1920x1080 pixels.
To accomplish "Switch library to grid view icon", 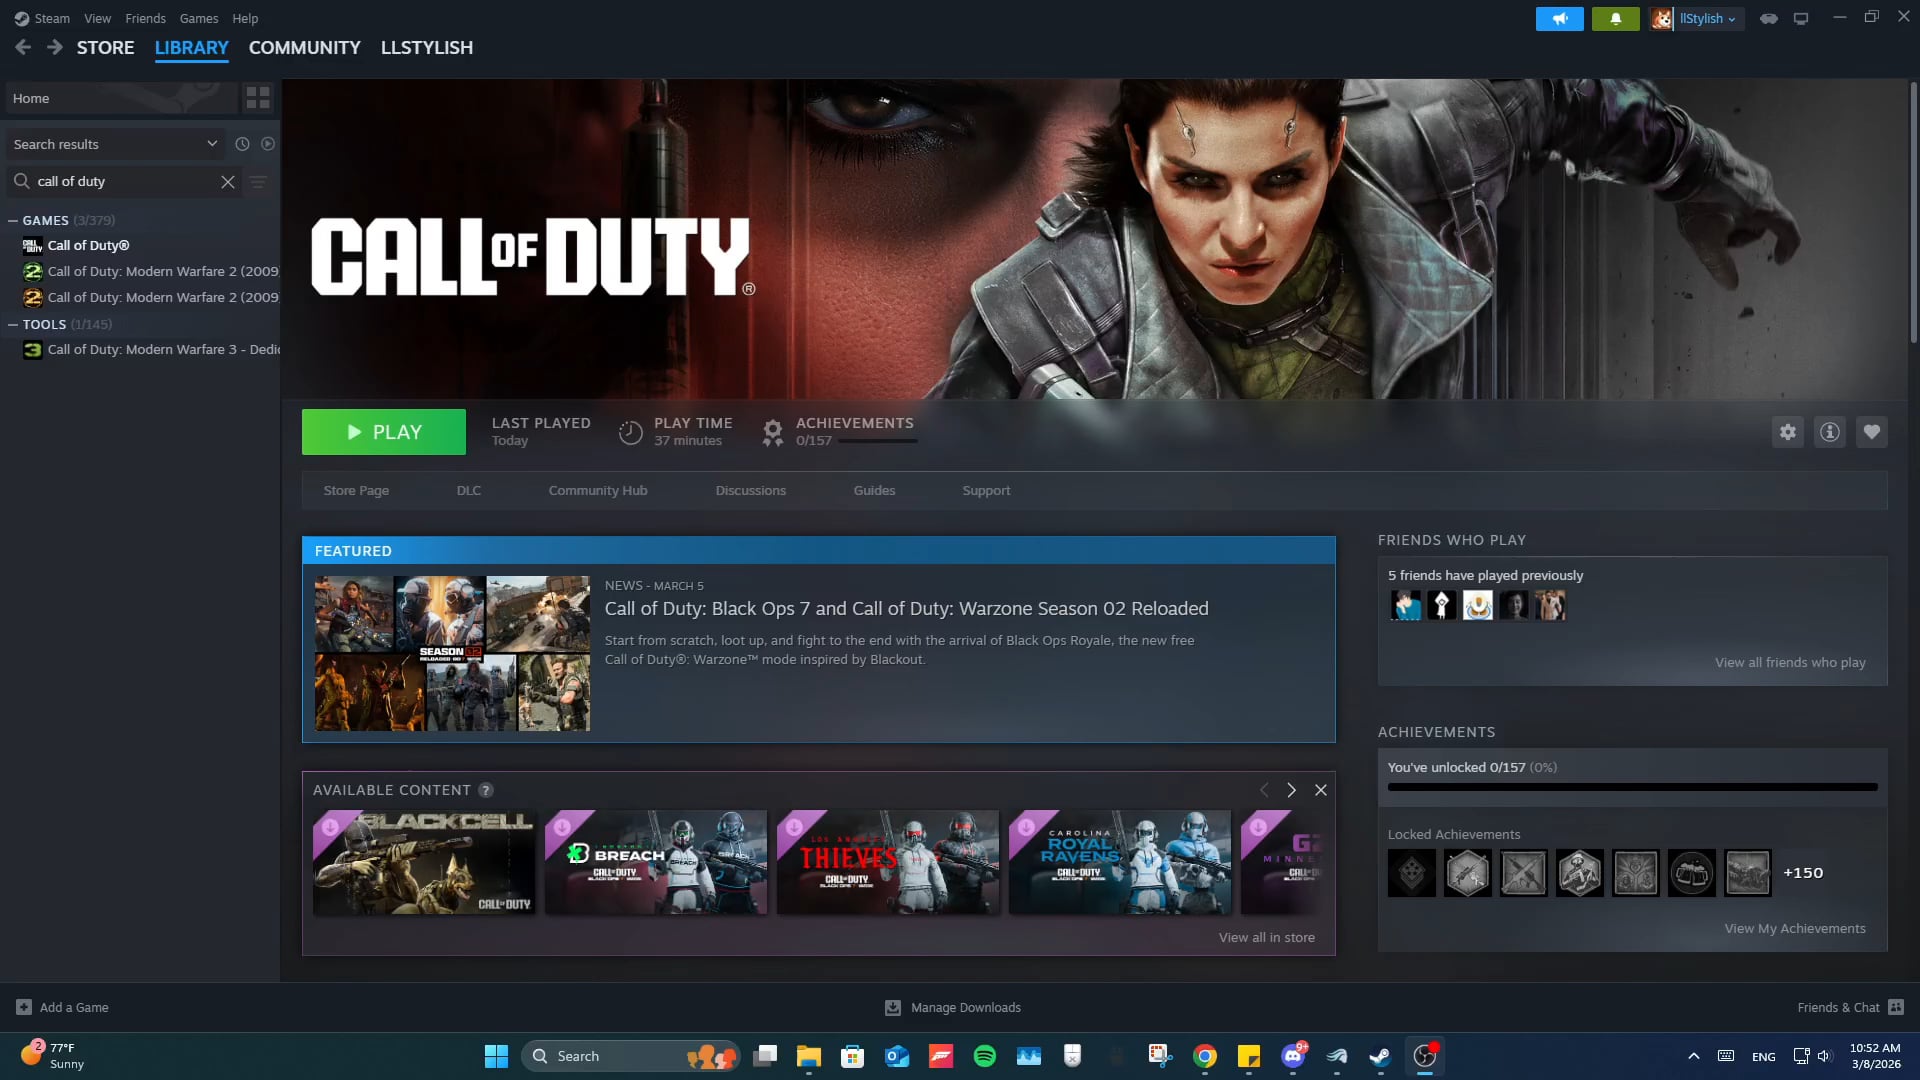I will 258,98.
